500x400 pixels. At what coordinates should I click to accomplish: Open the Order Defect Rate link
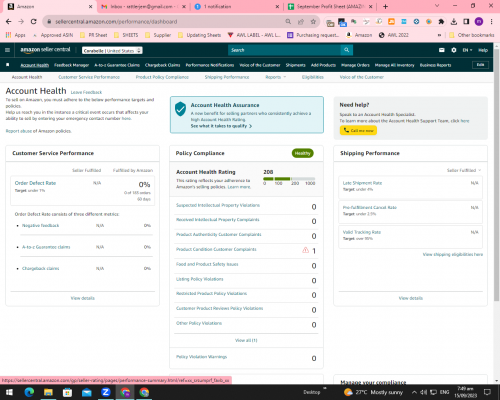[35, 183]
